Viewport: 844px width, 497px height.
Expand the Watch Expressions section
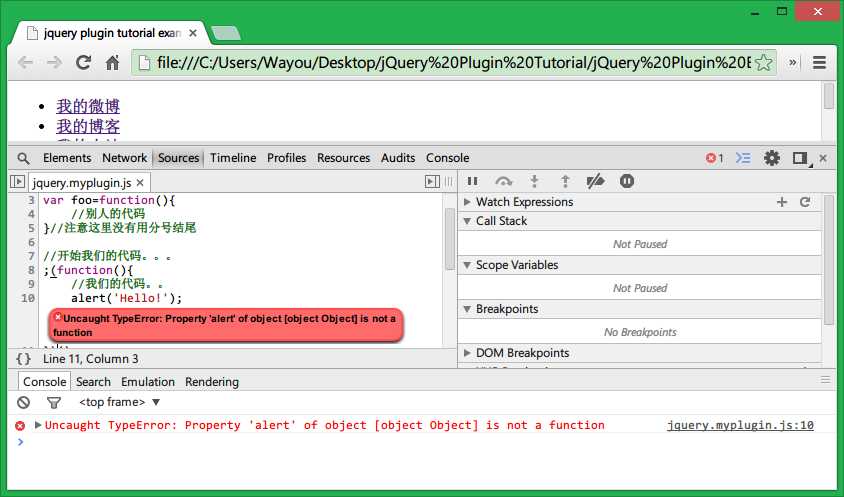pos(467,202)
